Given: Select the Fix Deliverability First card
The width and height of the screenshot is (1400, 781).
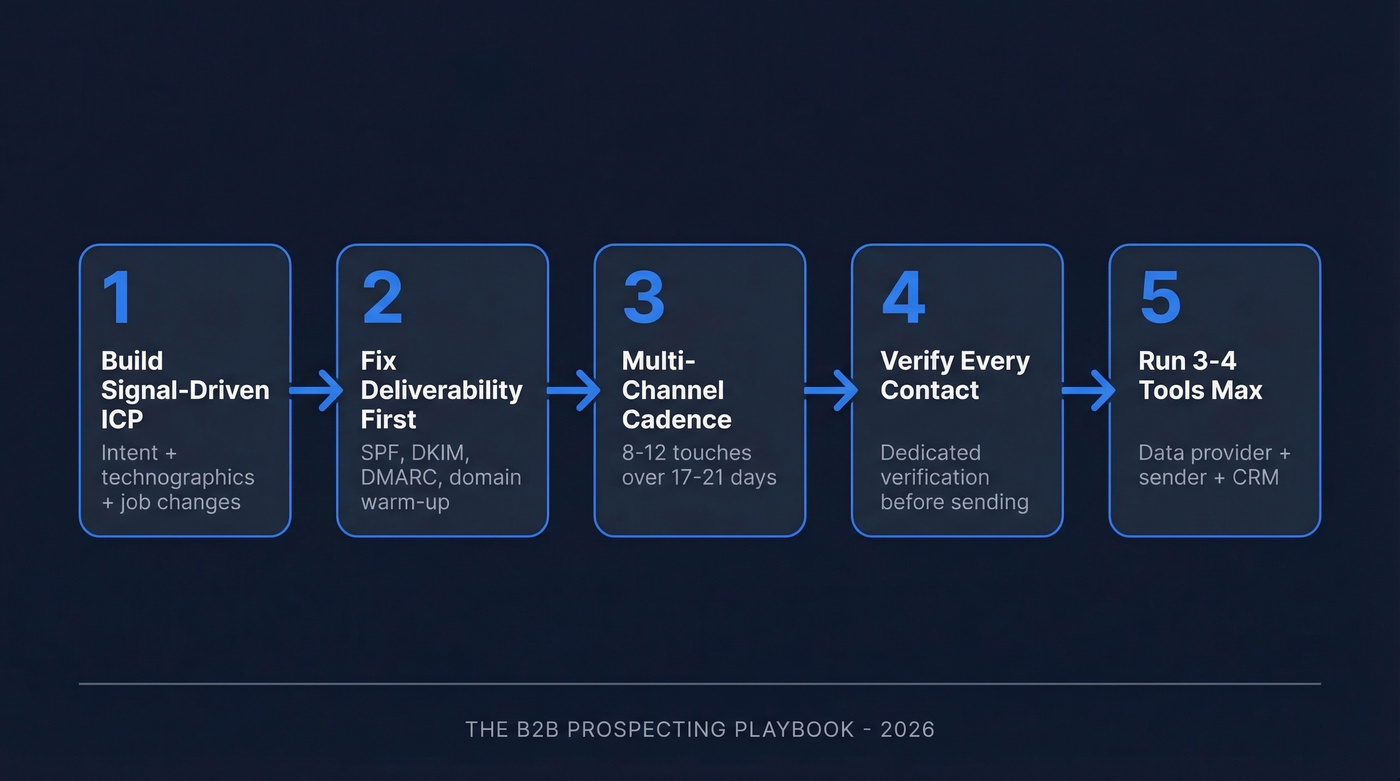Looking at the screenshot, I should tap(442, 390).
